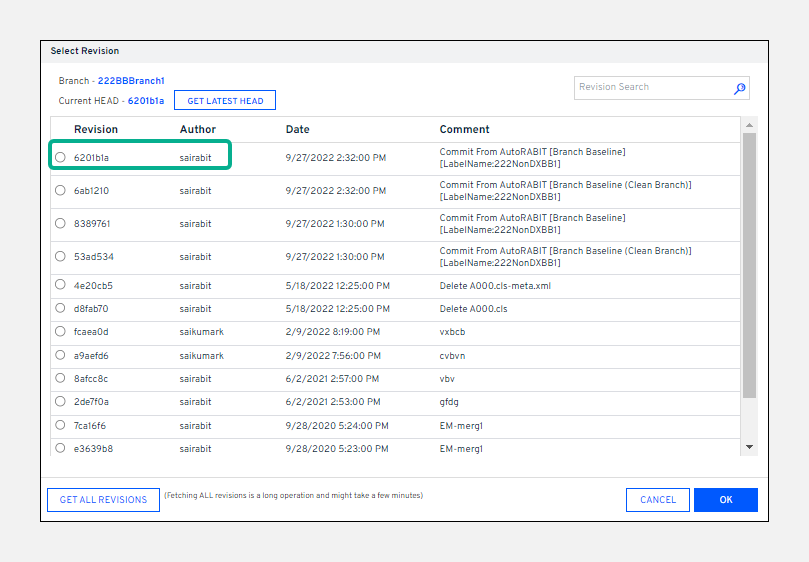
Task: Cancel the Select Revision dialog
Action: tap(658, 500)
